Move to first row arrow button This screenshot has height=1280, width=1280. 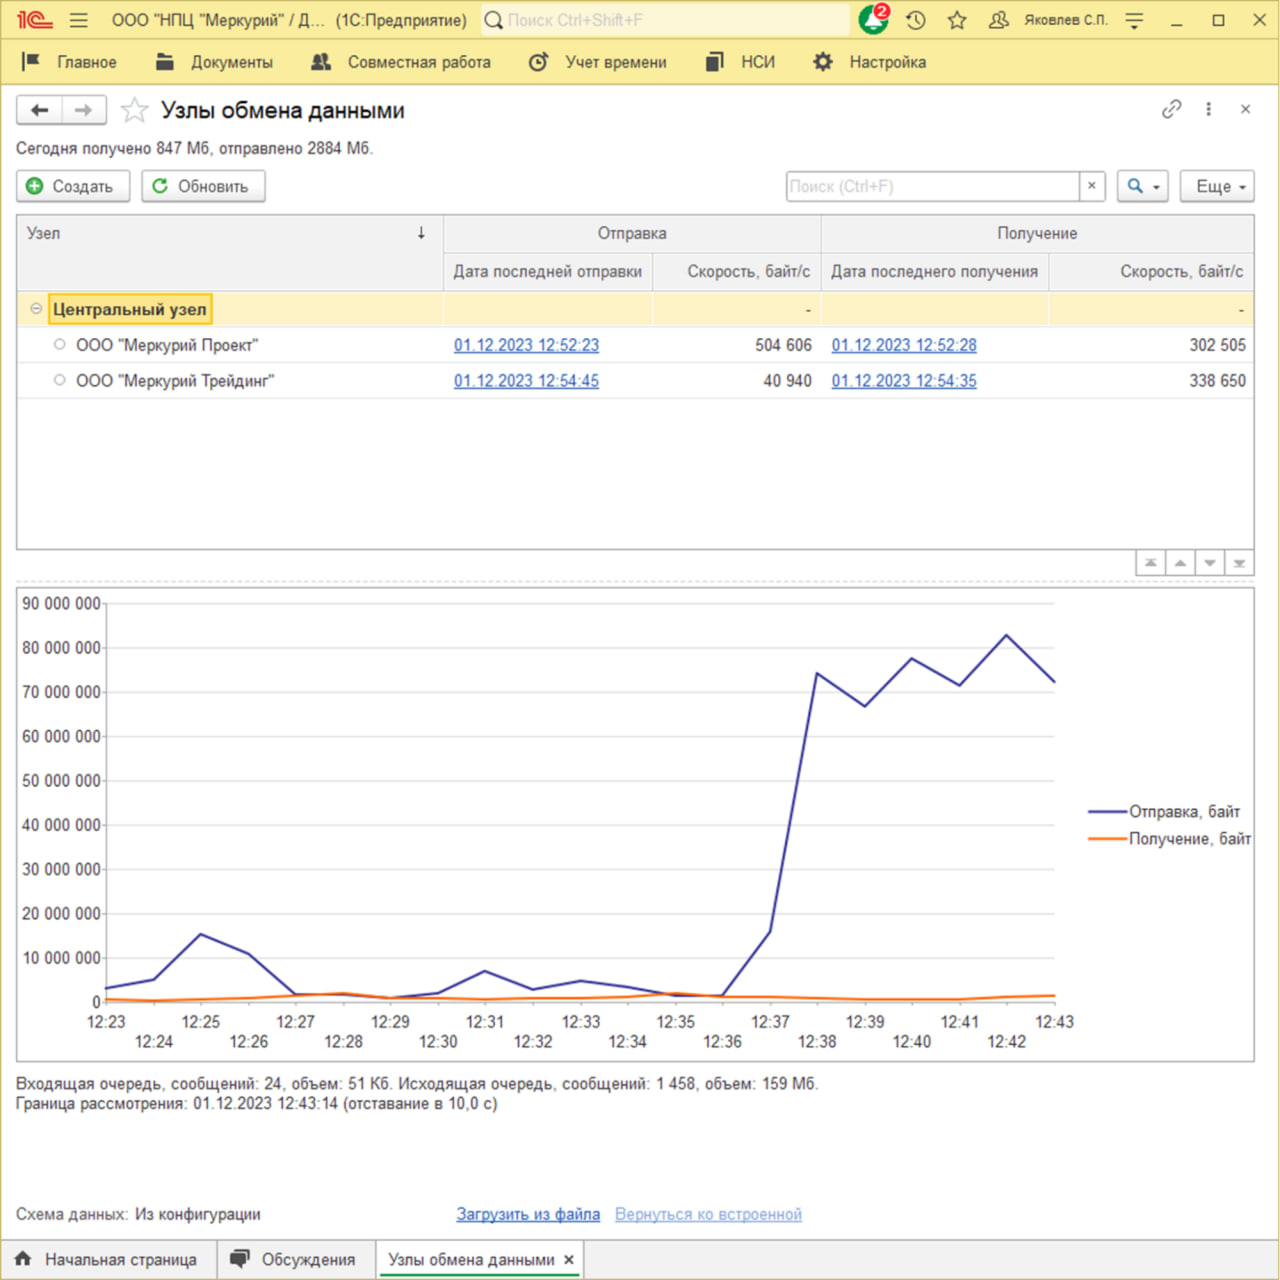1151,563
